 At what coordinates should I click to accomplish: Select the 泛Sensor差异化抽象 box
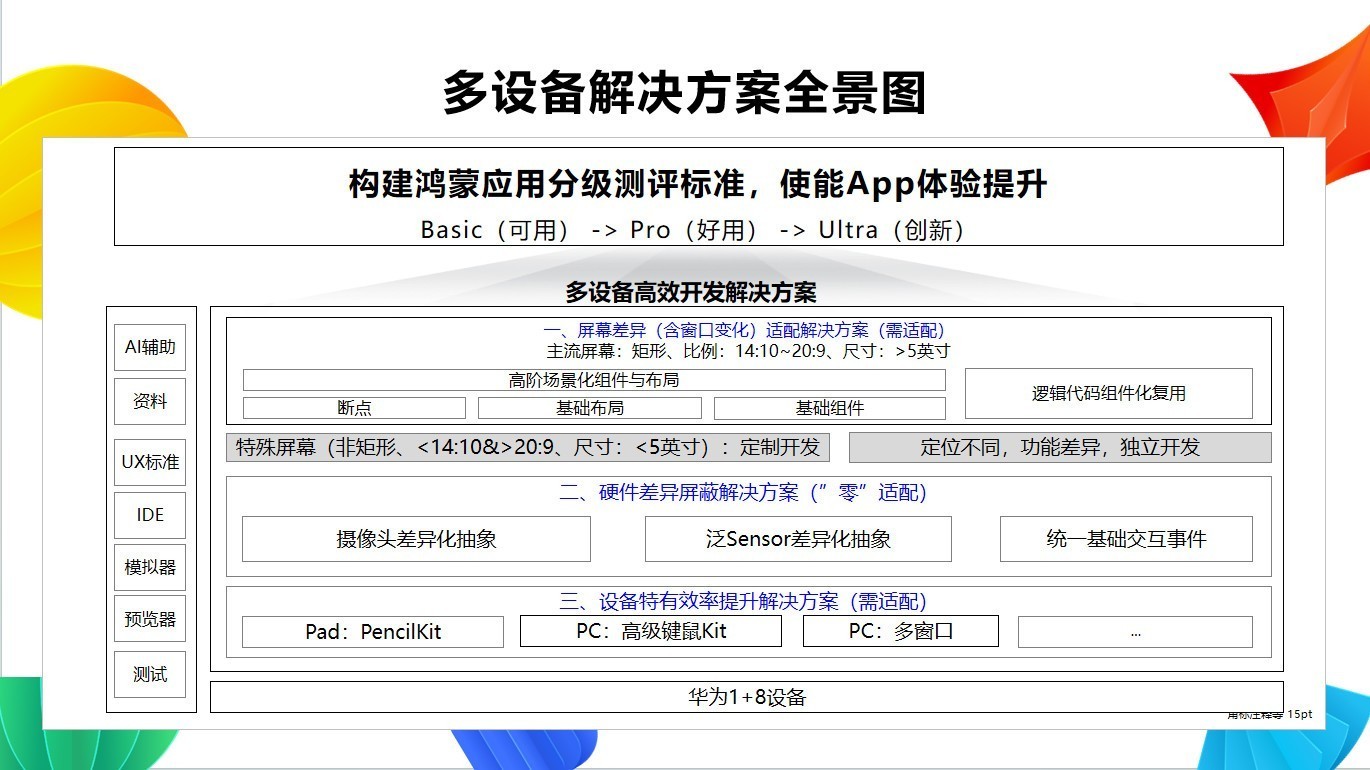pos(798,539)
